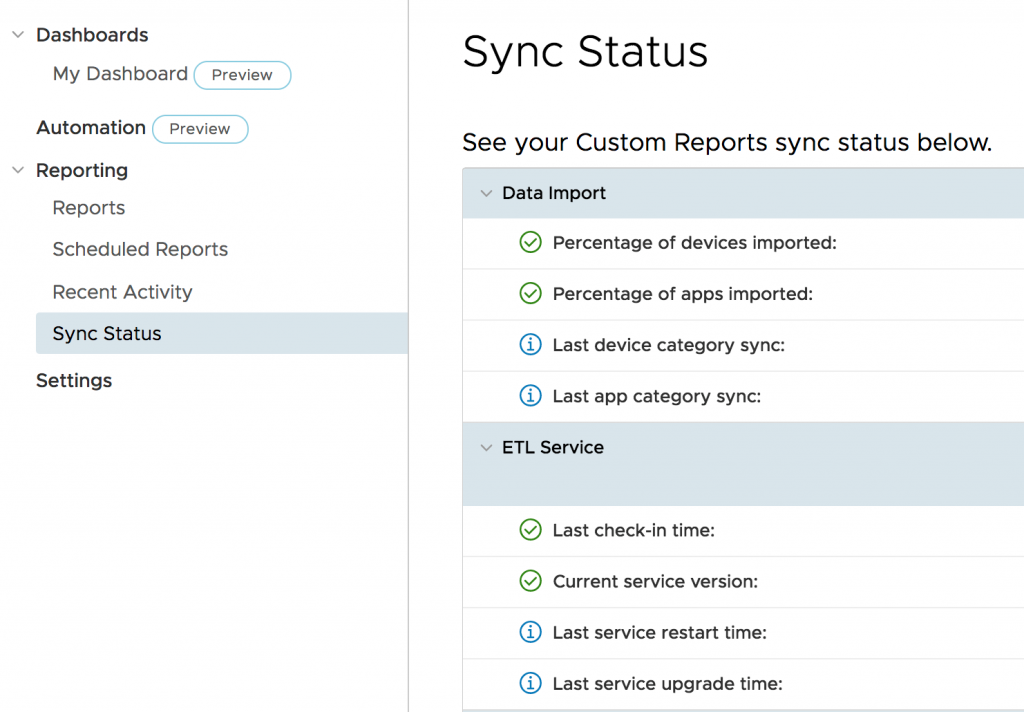Open My Dashboard in the sidebar
1024x712 pixels.
point(120,74)
